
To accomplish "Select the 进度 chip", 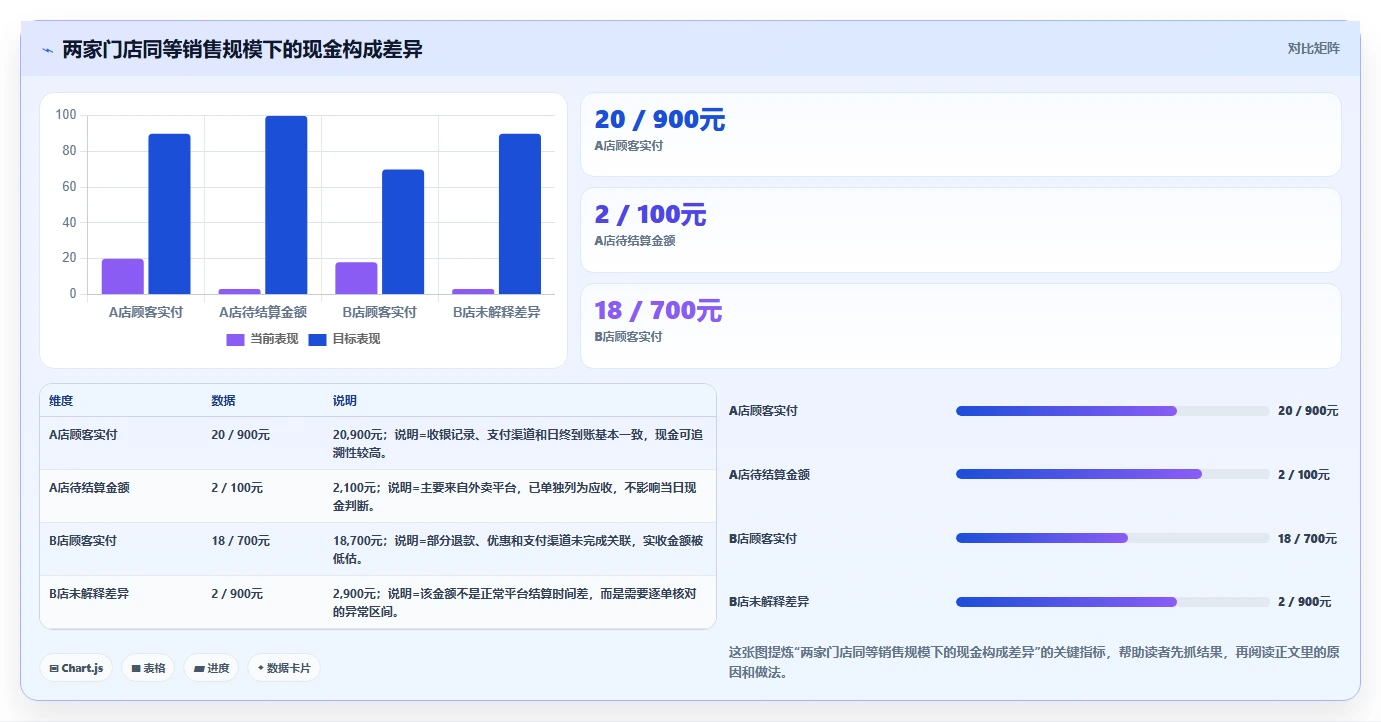I will [x=211, y=668].
